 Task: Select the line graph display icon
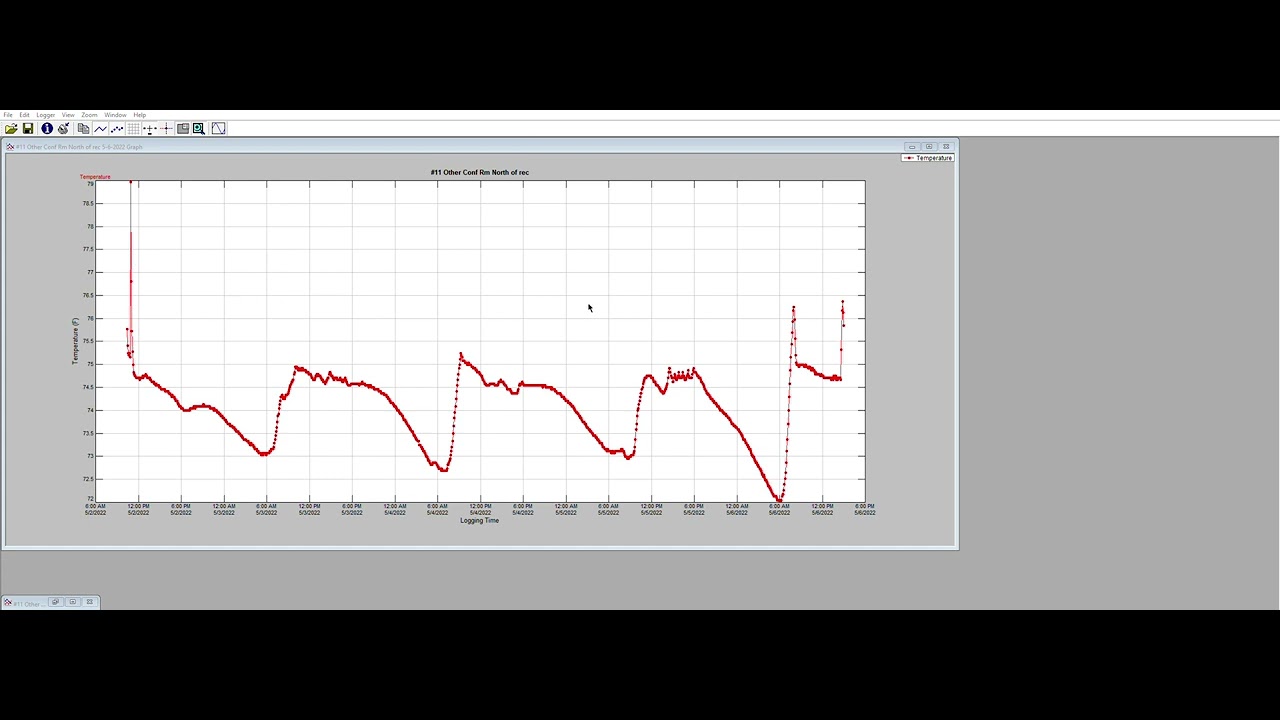(x=100, y=128)
